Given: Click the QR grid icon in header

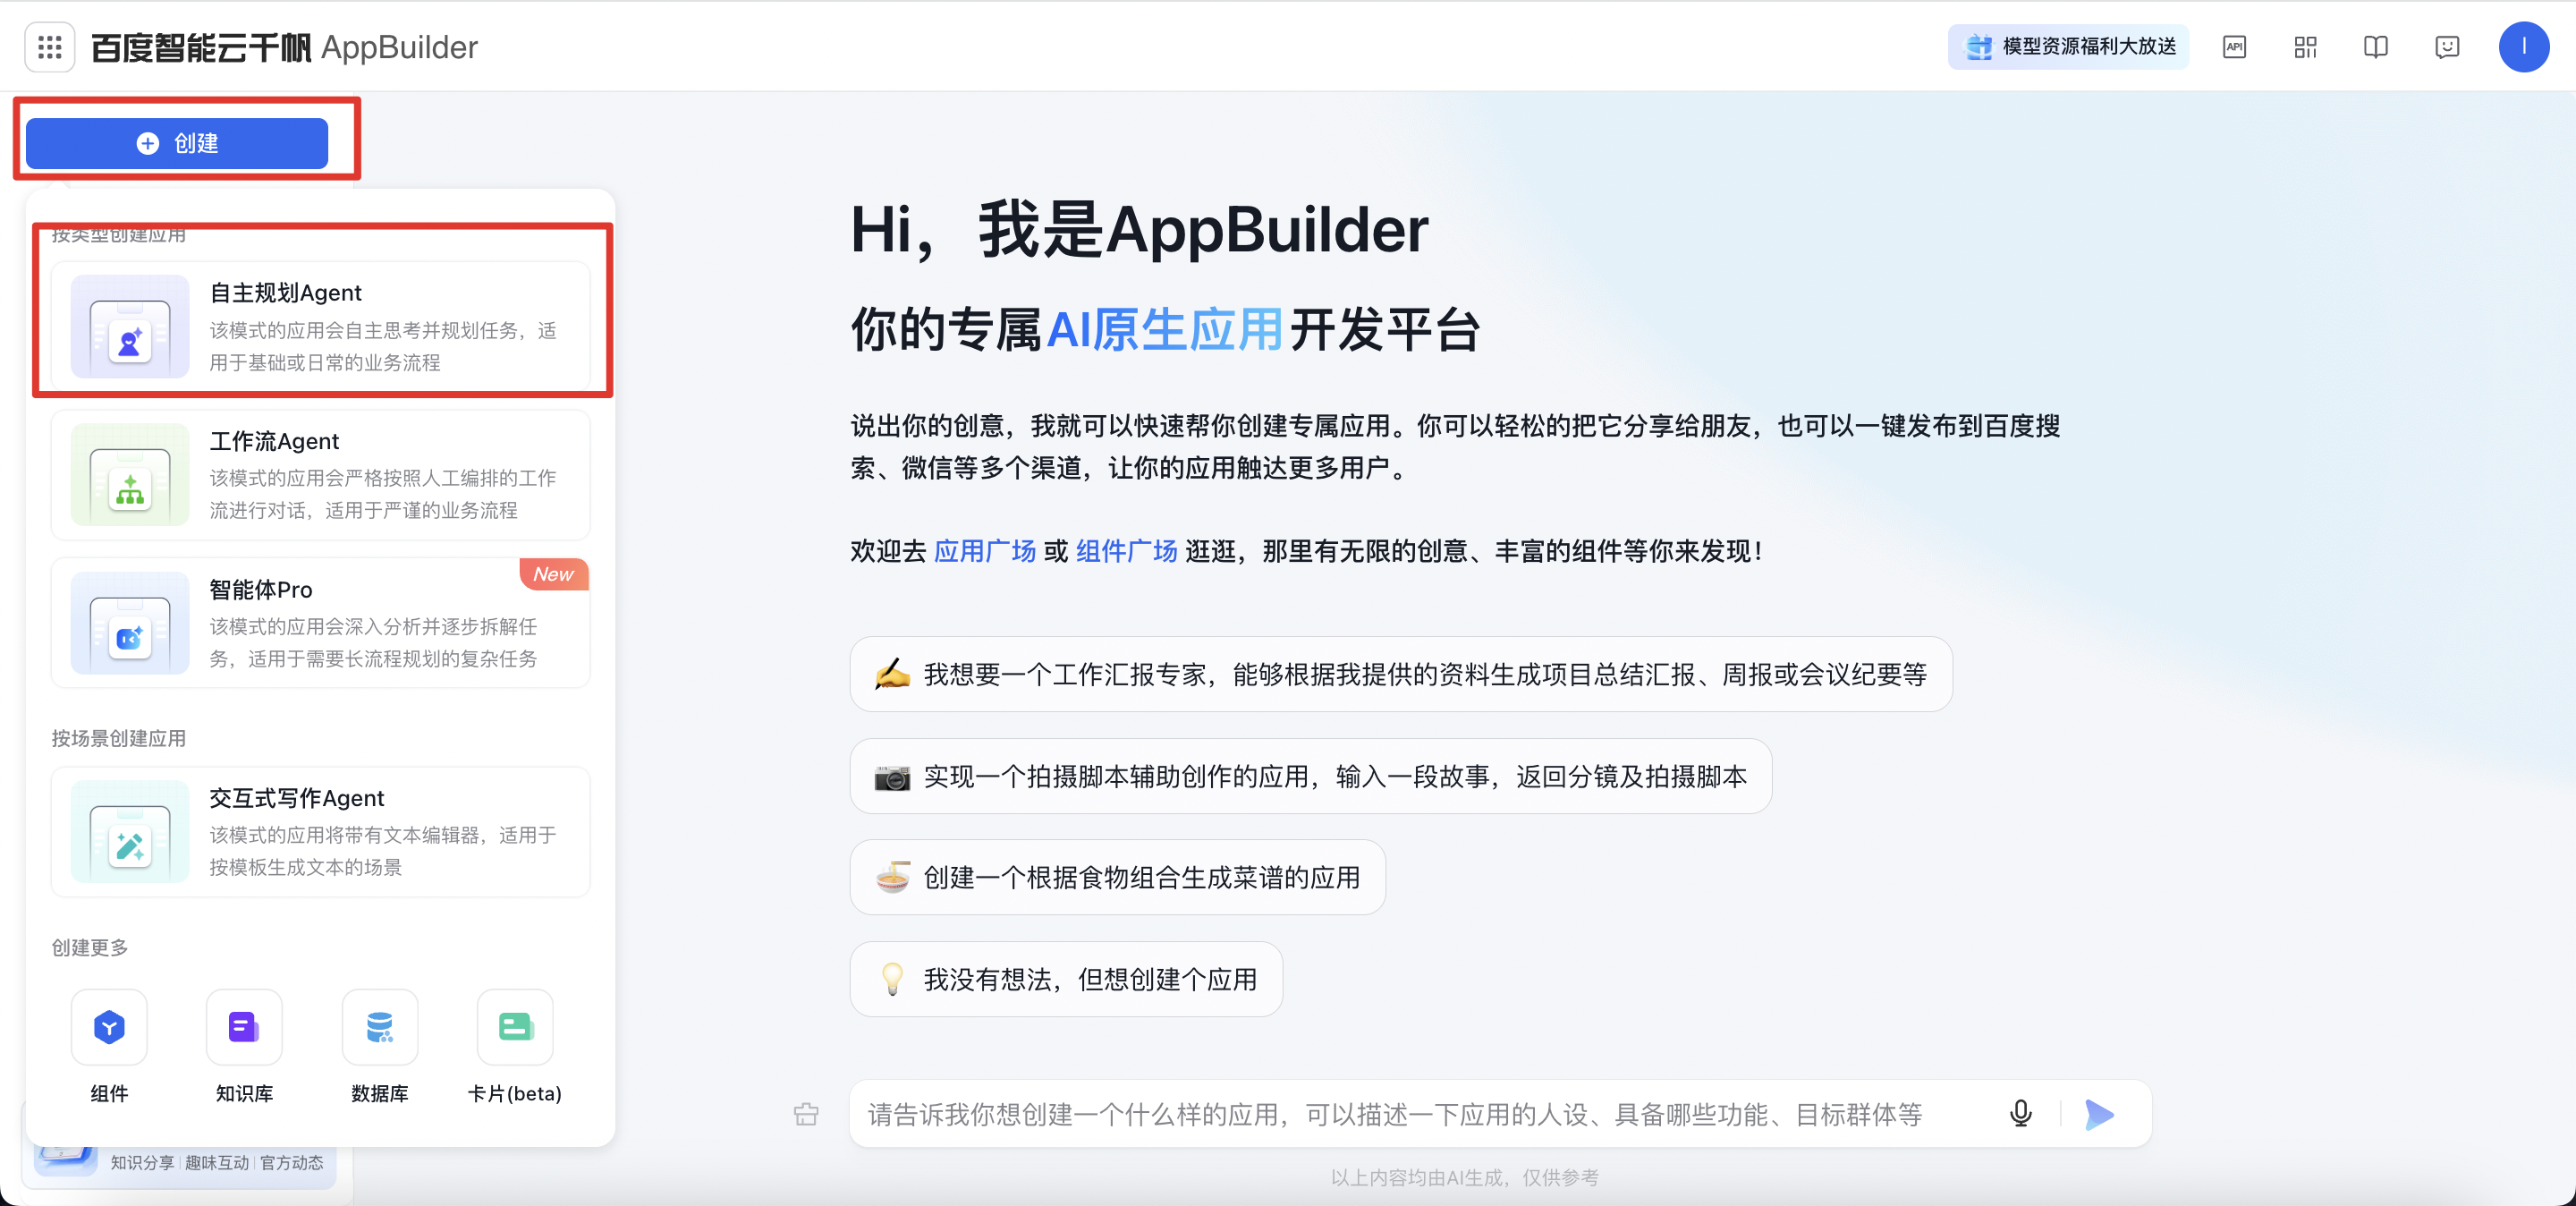Looking at the screenshot, I should (x=2305, y=47).
